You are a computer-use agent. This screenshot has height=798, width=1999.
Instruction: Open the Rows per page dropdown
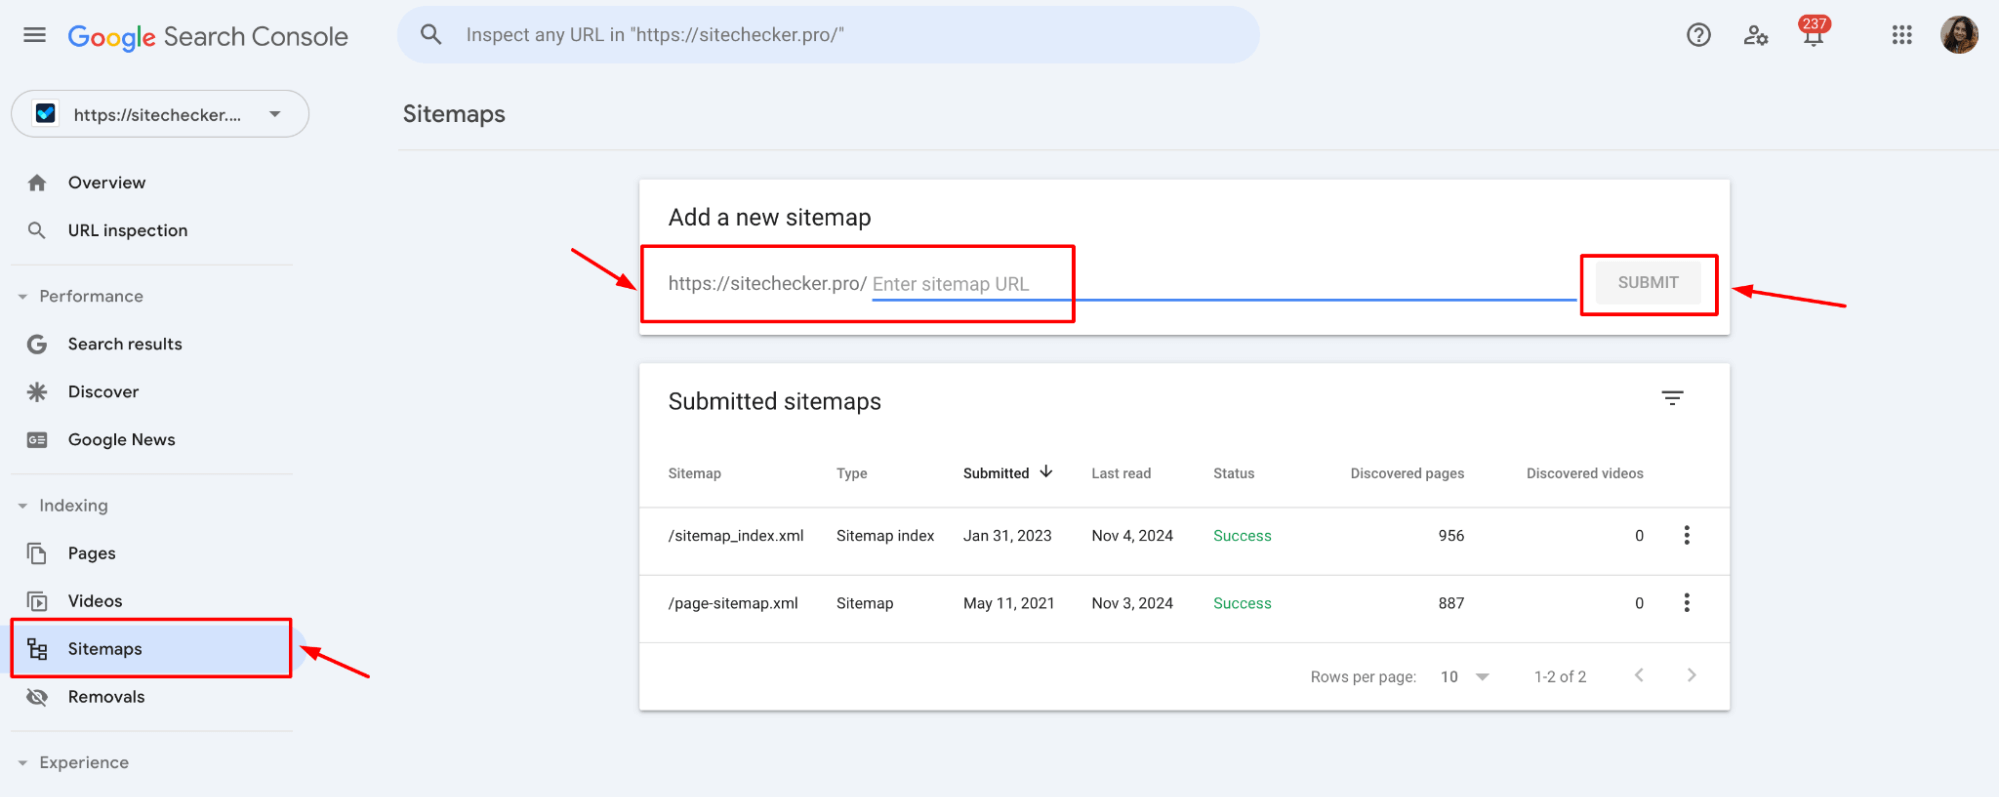[x=1465, y=677]
